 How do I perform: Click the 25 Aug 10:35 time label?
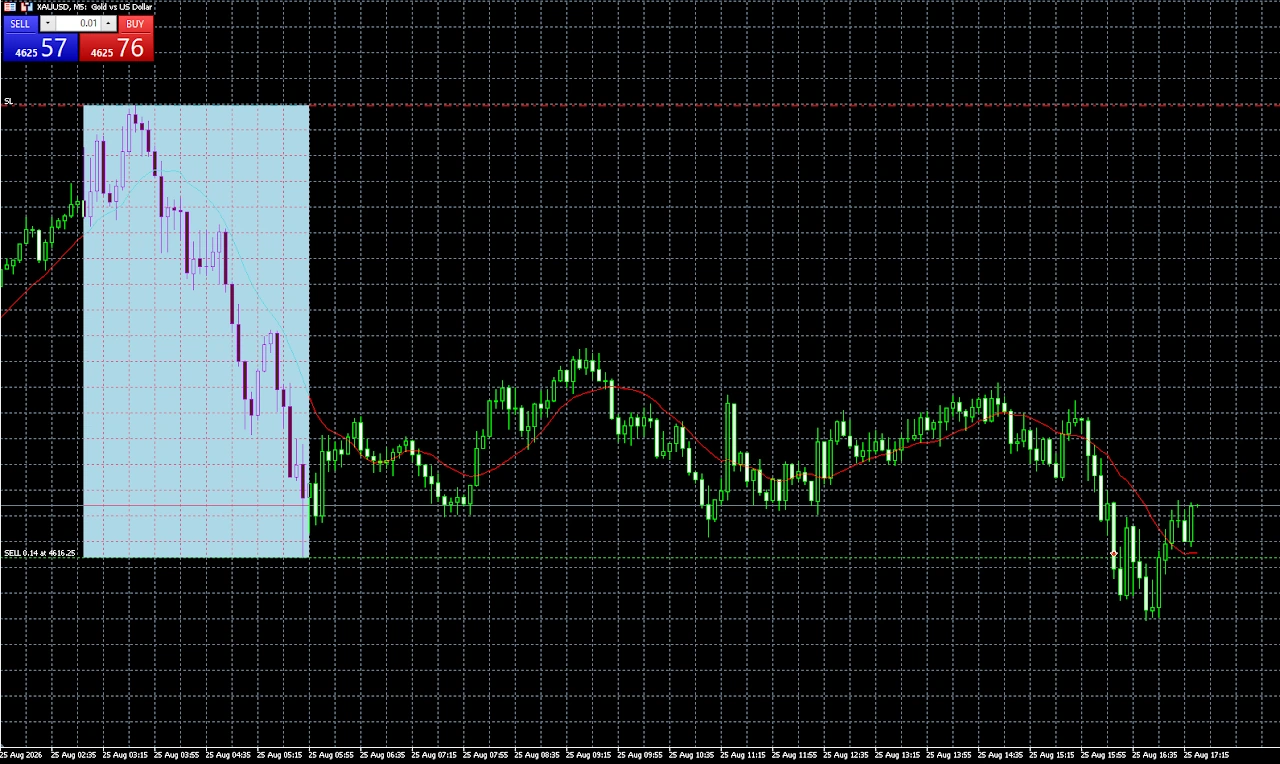pos(692,755)
